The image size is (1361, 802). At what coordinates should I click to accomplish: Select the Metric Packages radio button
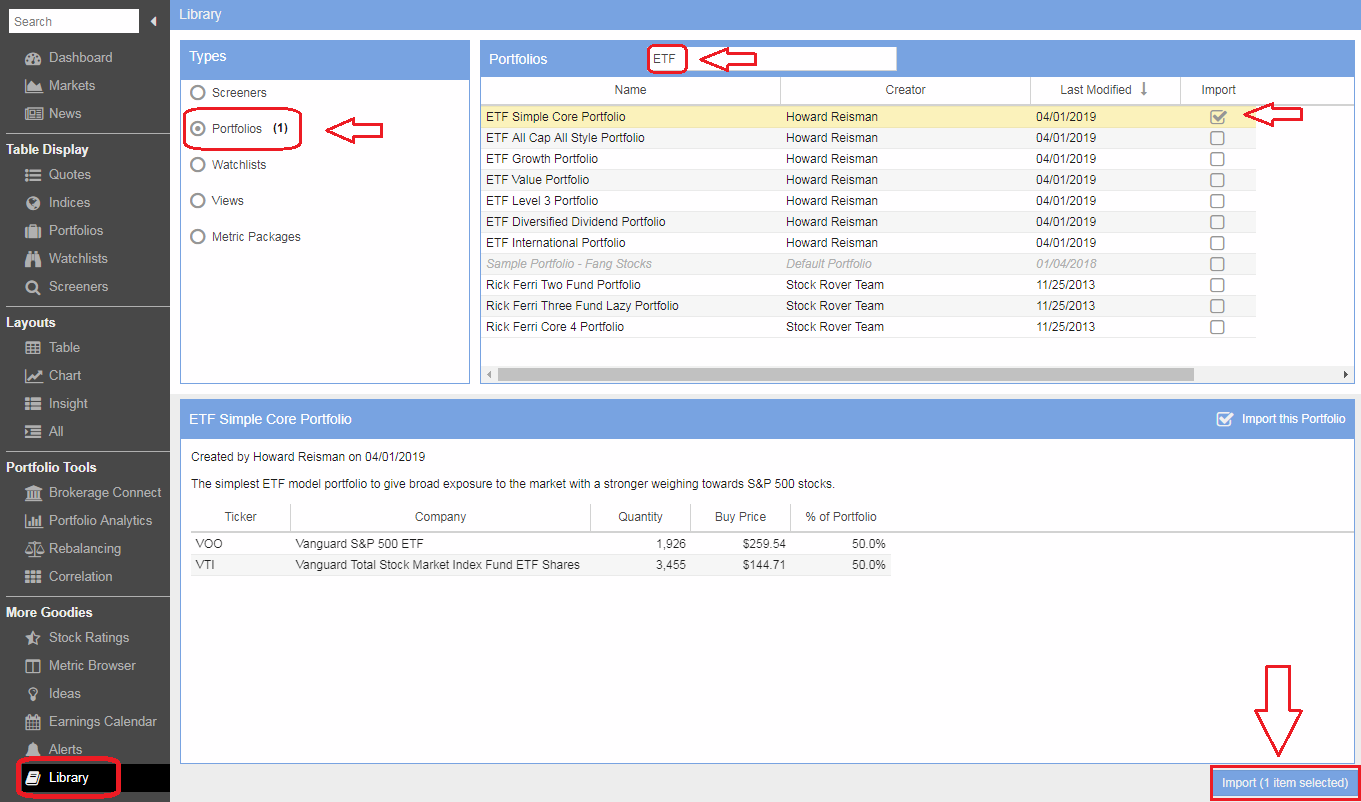click(198, 237)
